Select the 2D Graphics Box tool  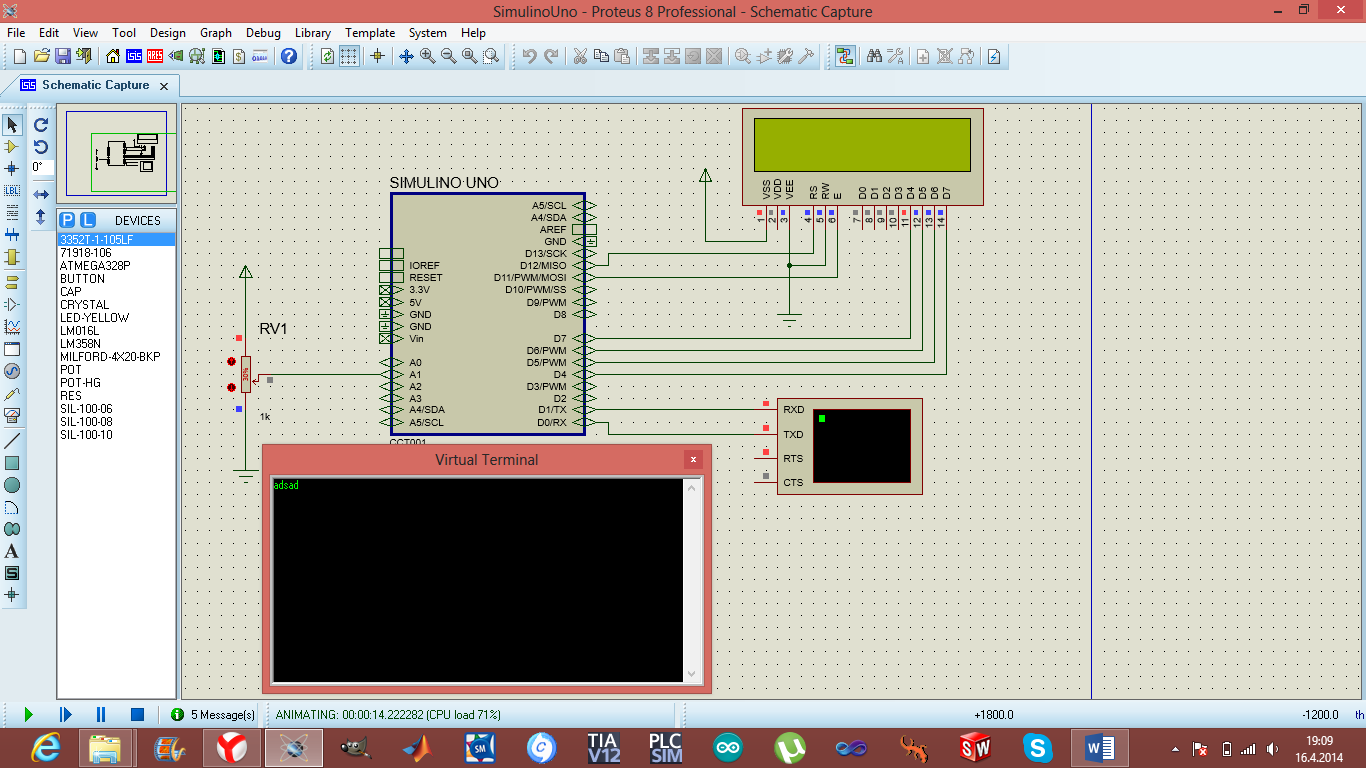(12, 463)
